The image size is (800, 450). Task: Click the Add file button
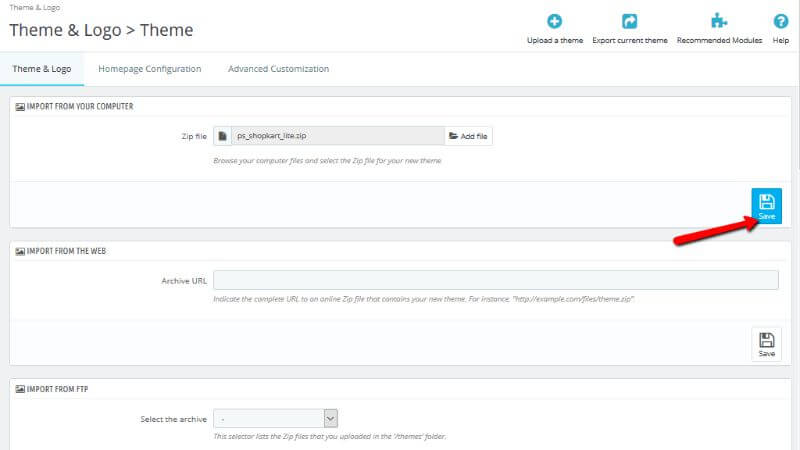468,136
